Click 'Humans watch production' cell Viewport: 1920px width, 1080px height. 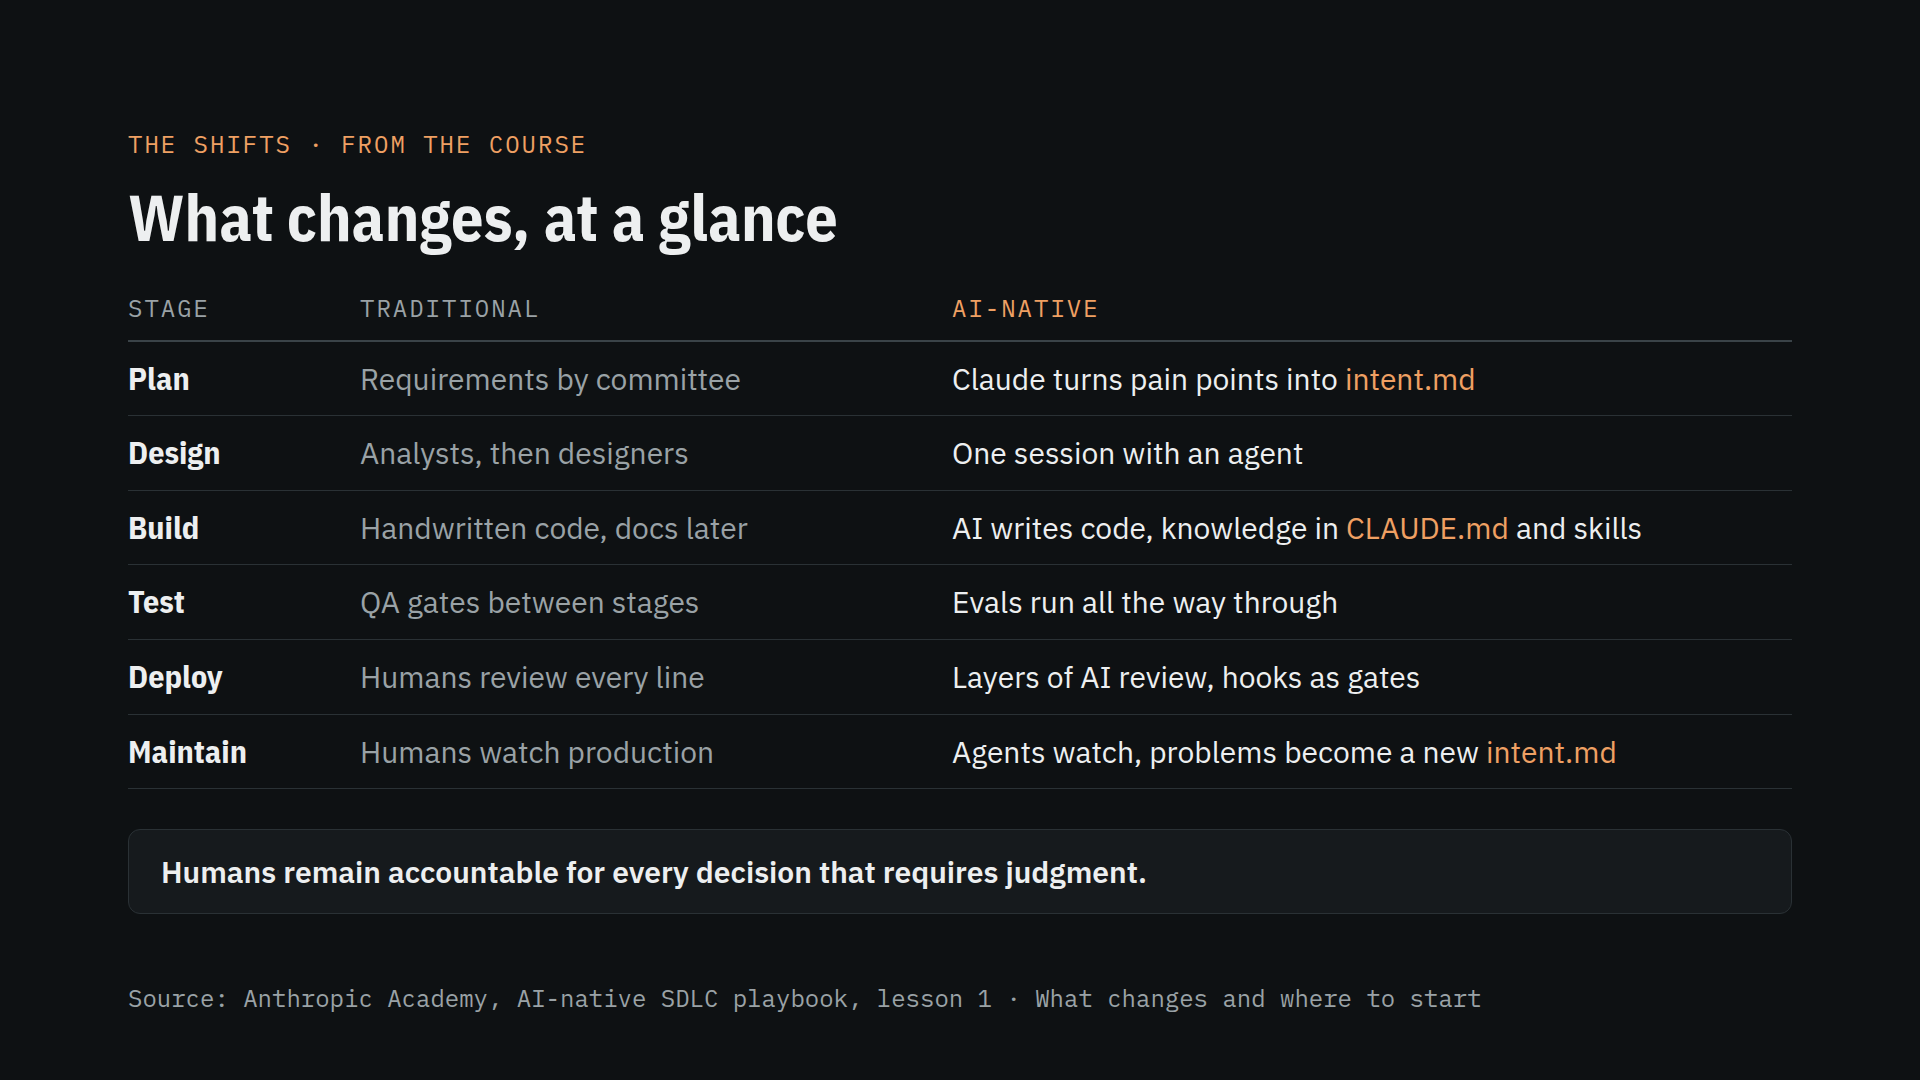pos(536,753)
